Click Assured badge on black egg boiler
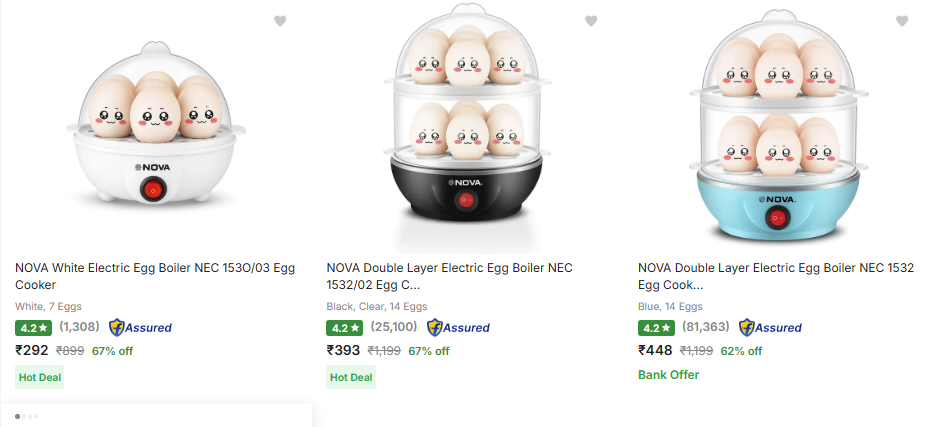Screen dimensions: 938x427 (x=458, y=327)
